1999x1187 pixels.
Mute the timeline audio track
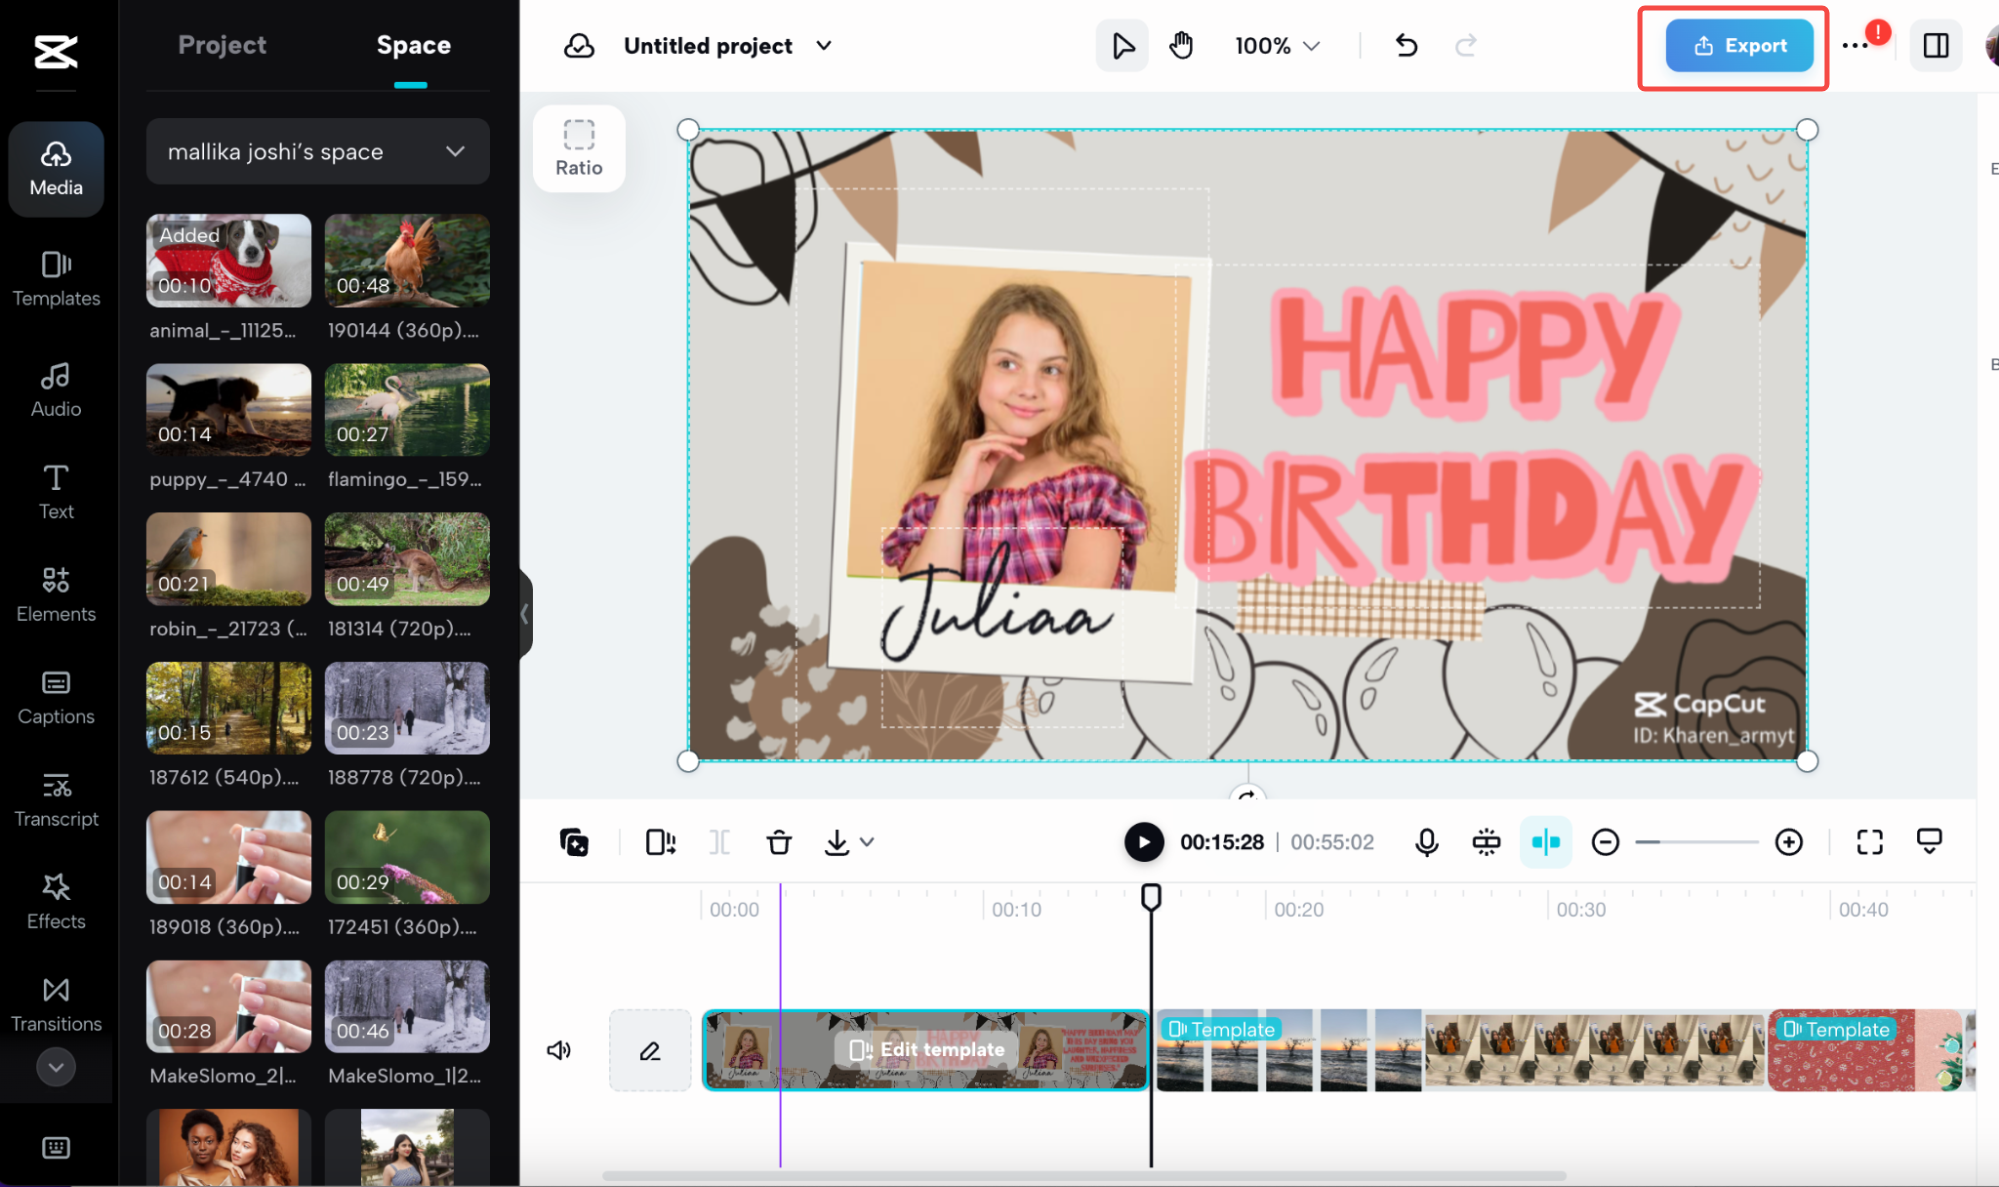coord(559,1050)
